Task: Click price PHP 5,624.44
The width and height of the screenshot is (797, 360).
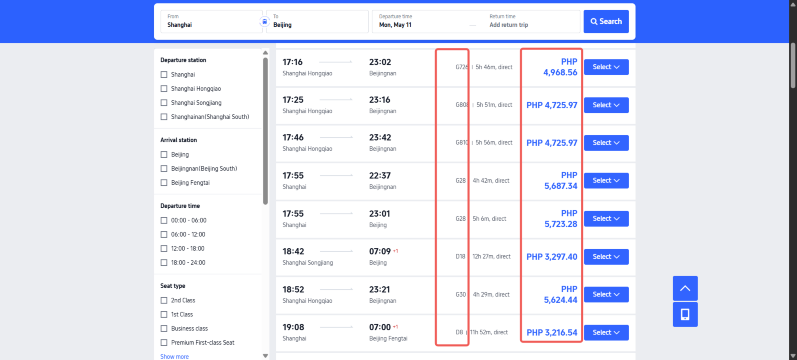Action: pyautogui.click(x=560, y=294)
